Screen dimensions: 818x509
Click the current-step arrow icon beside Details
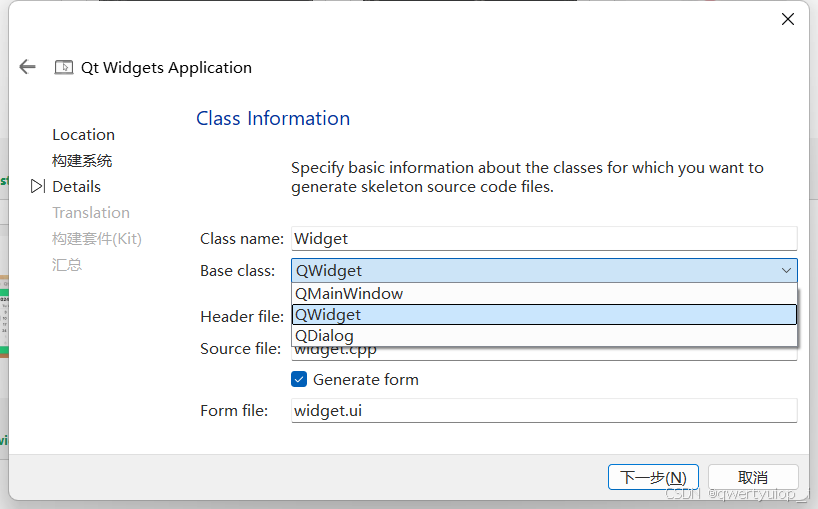point(38,186)
